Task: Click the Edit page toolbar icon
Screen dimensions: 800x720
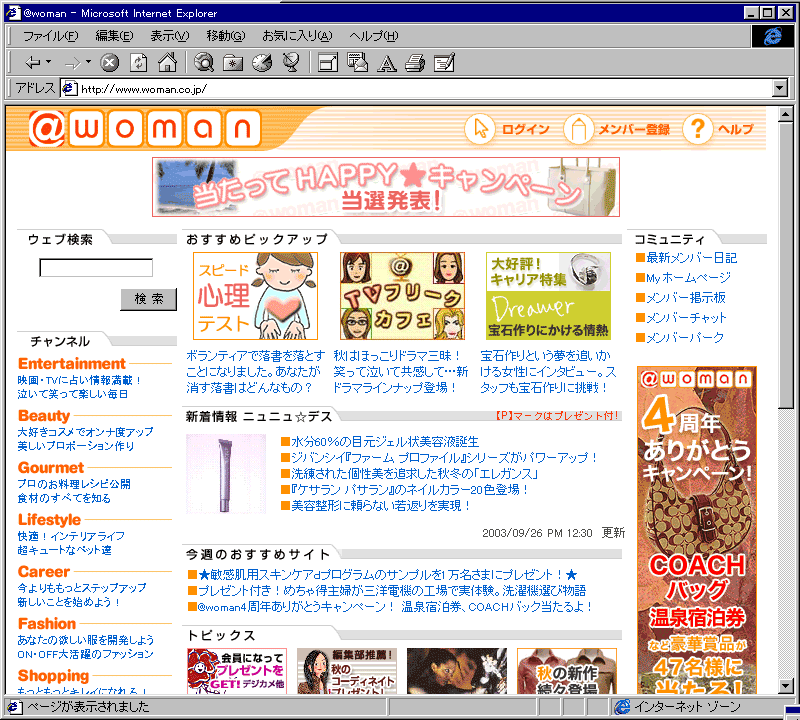Action: pyautogui.click(x=444, y=63)
